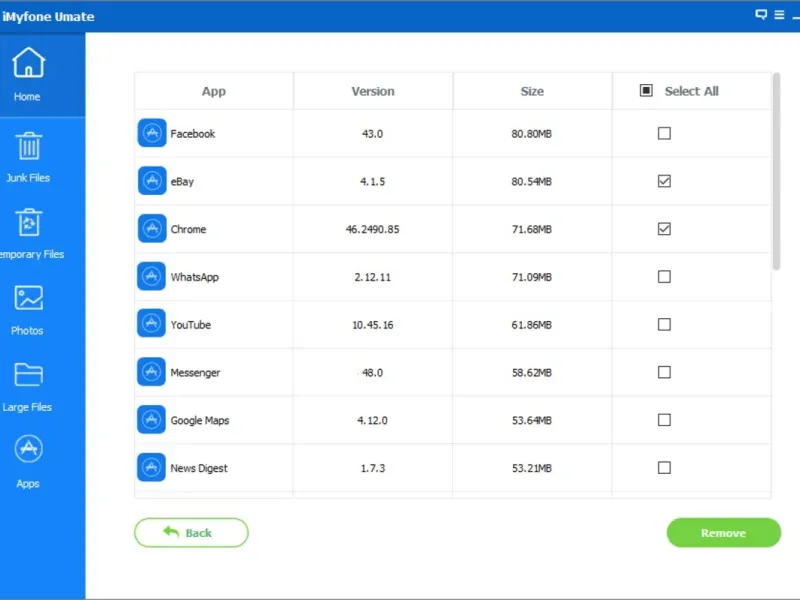Click Facebook size 80.80MB

532,134
